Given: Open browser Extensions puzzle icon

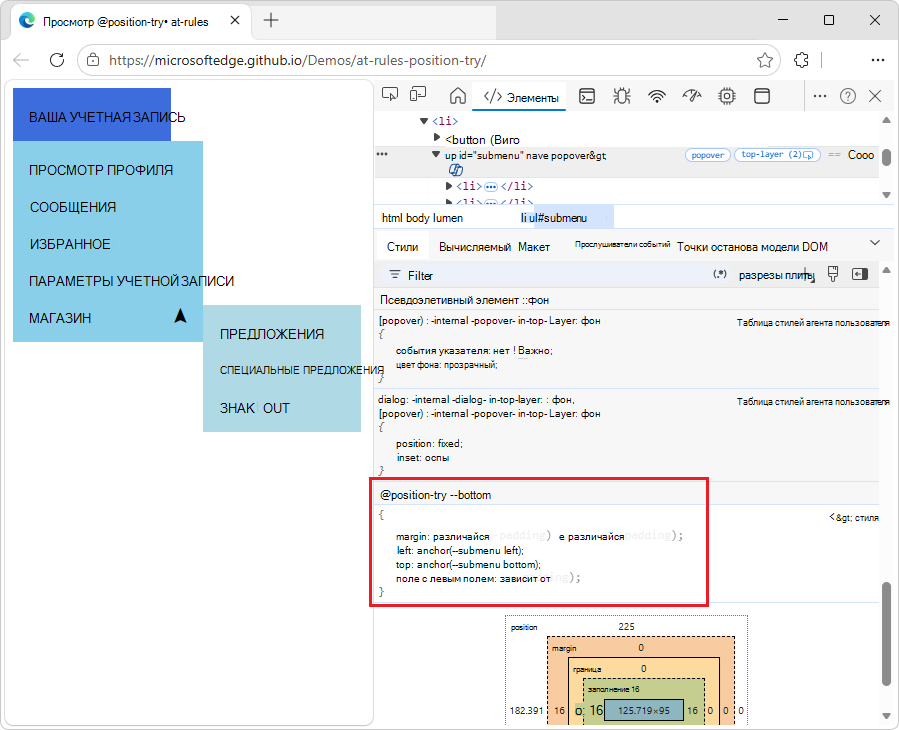Looking at the screenshot, I should click(x=801, y=60).
